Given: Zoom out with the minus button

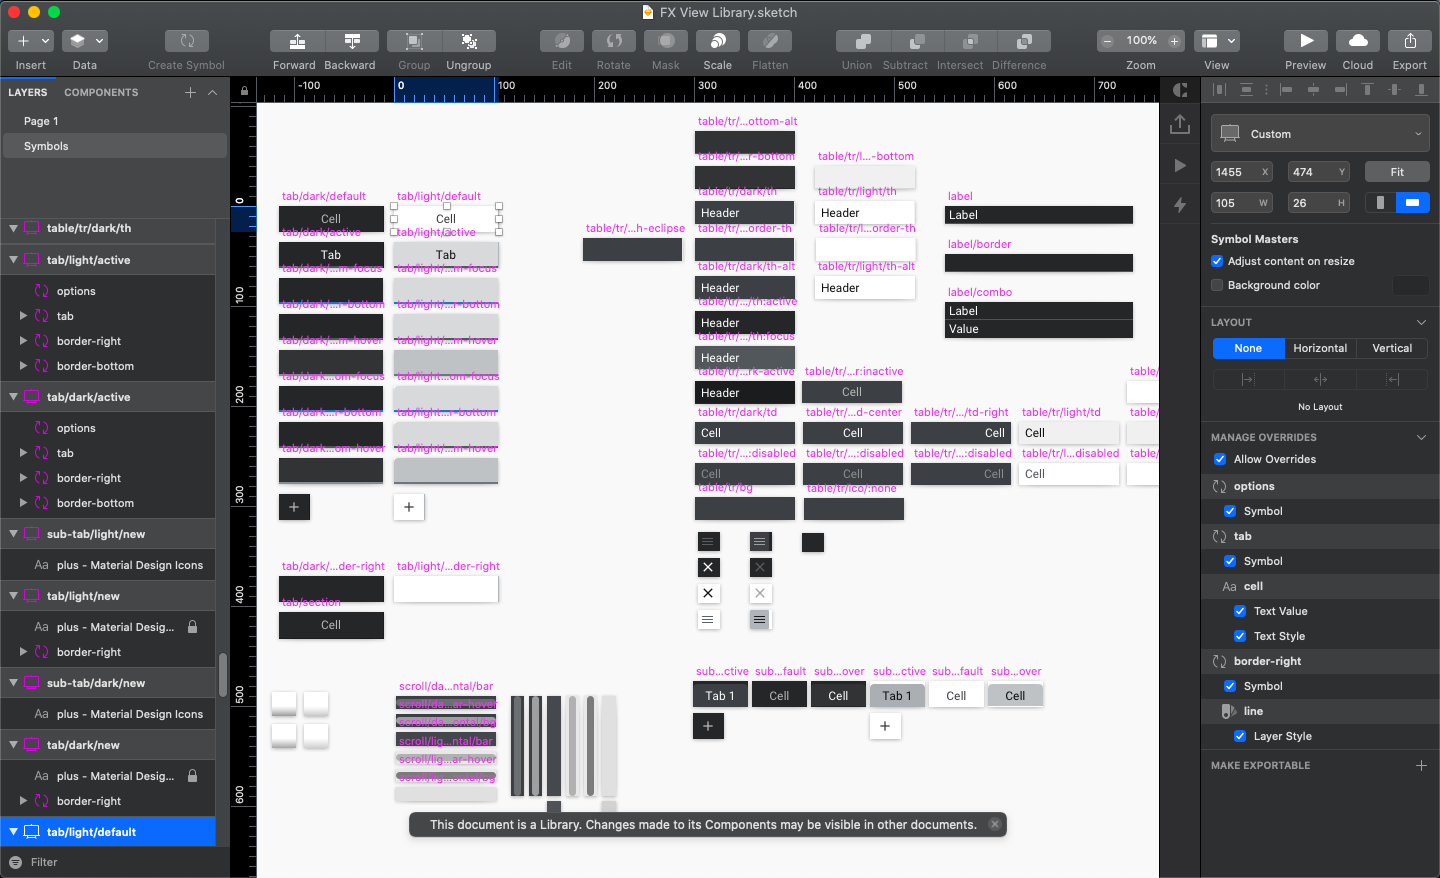Looking at the screenshot, I should point(1107,41).
